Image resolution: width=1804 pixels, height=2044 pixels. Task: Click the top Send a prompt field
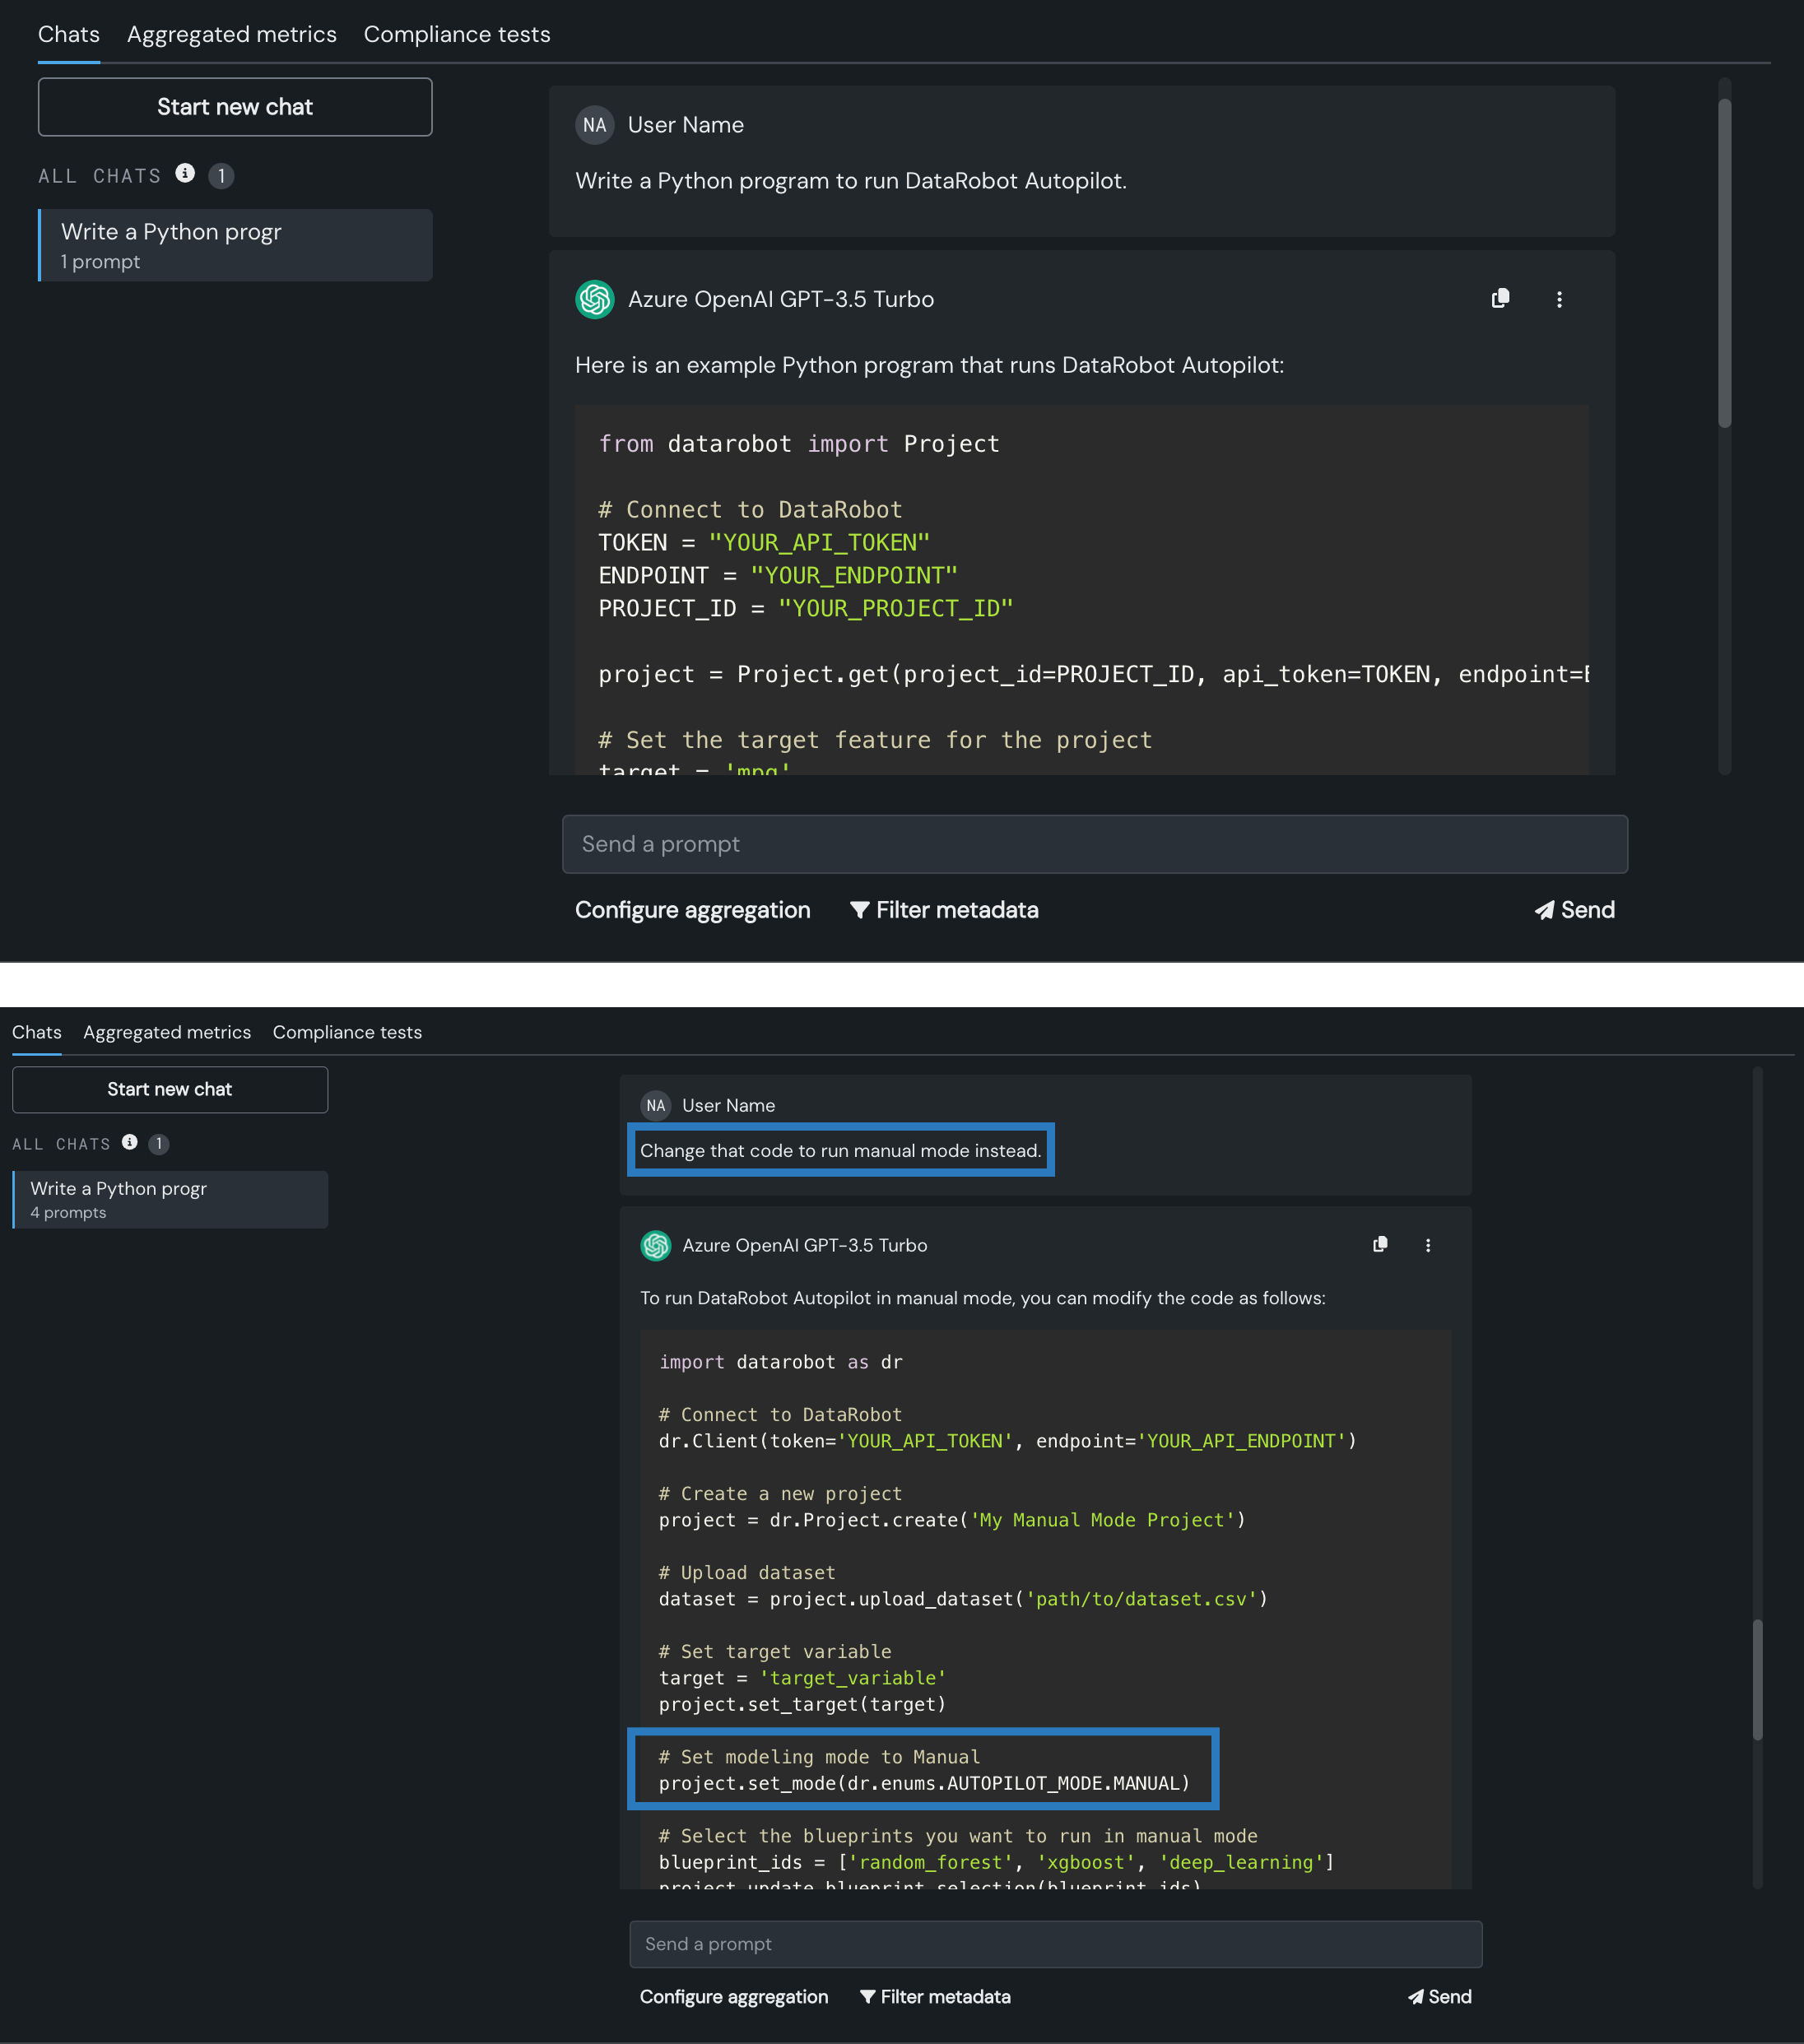pyautogui.click(x=1094, y=844)
